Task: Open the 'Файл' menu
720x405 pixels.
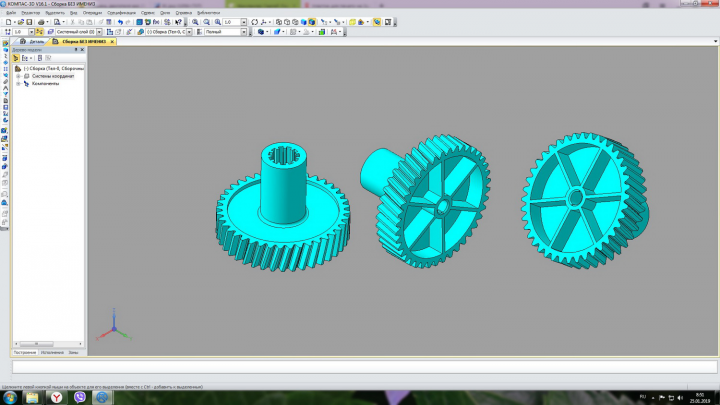Action: [11, 13]
